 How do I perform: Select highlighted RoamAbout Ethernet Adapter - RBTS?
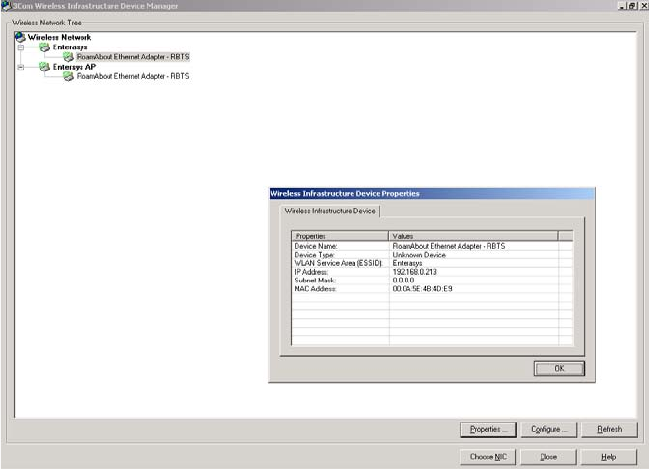pos(133,57)
